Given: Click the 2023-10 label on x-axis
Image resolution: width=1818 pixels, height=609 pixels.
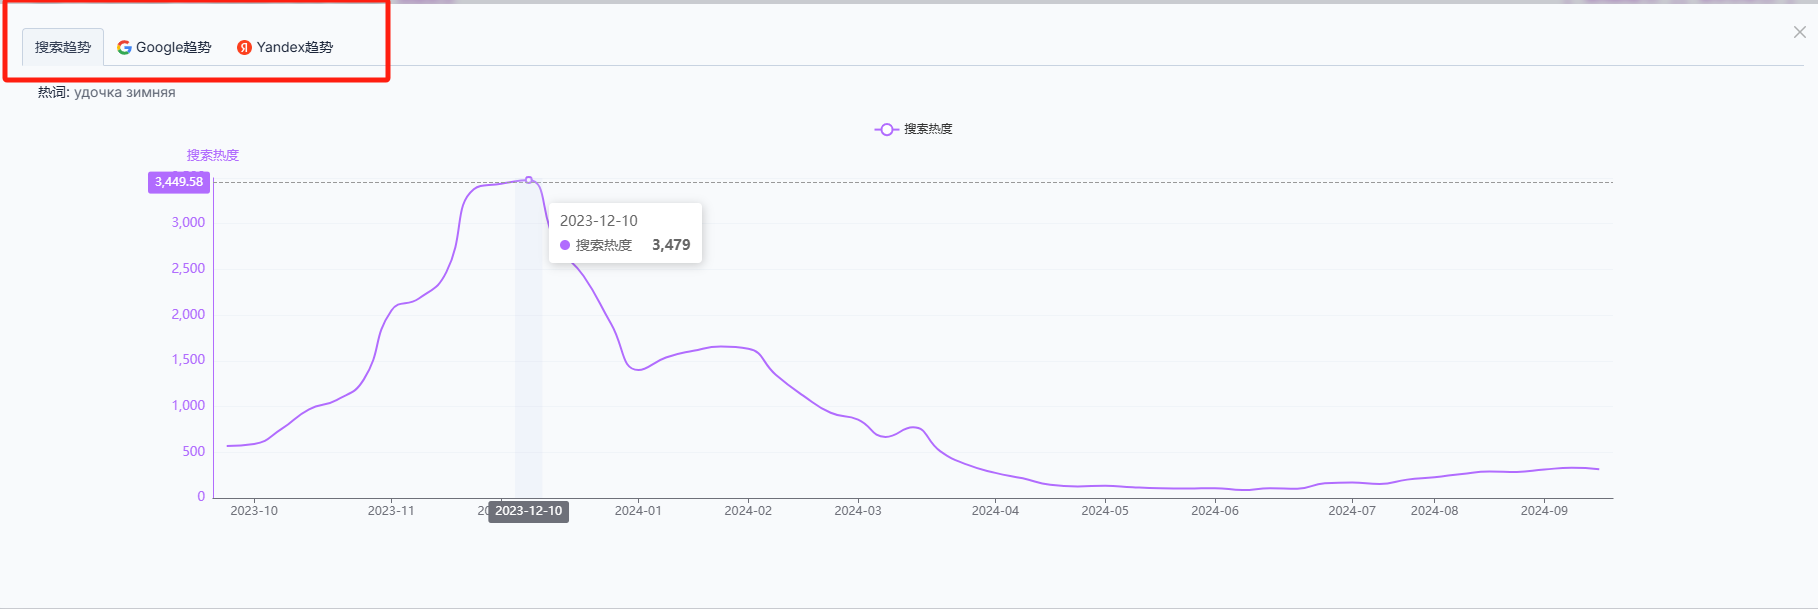Looking at the screenshot, I should [x=254, y=511].
